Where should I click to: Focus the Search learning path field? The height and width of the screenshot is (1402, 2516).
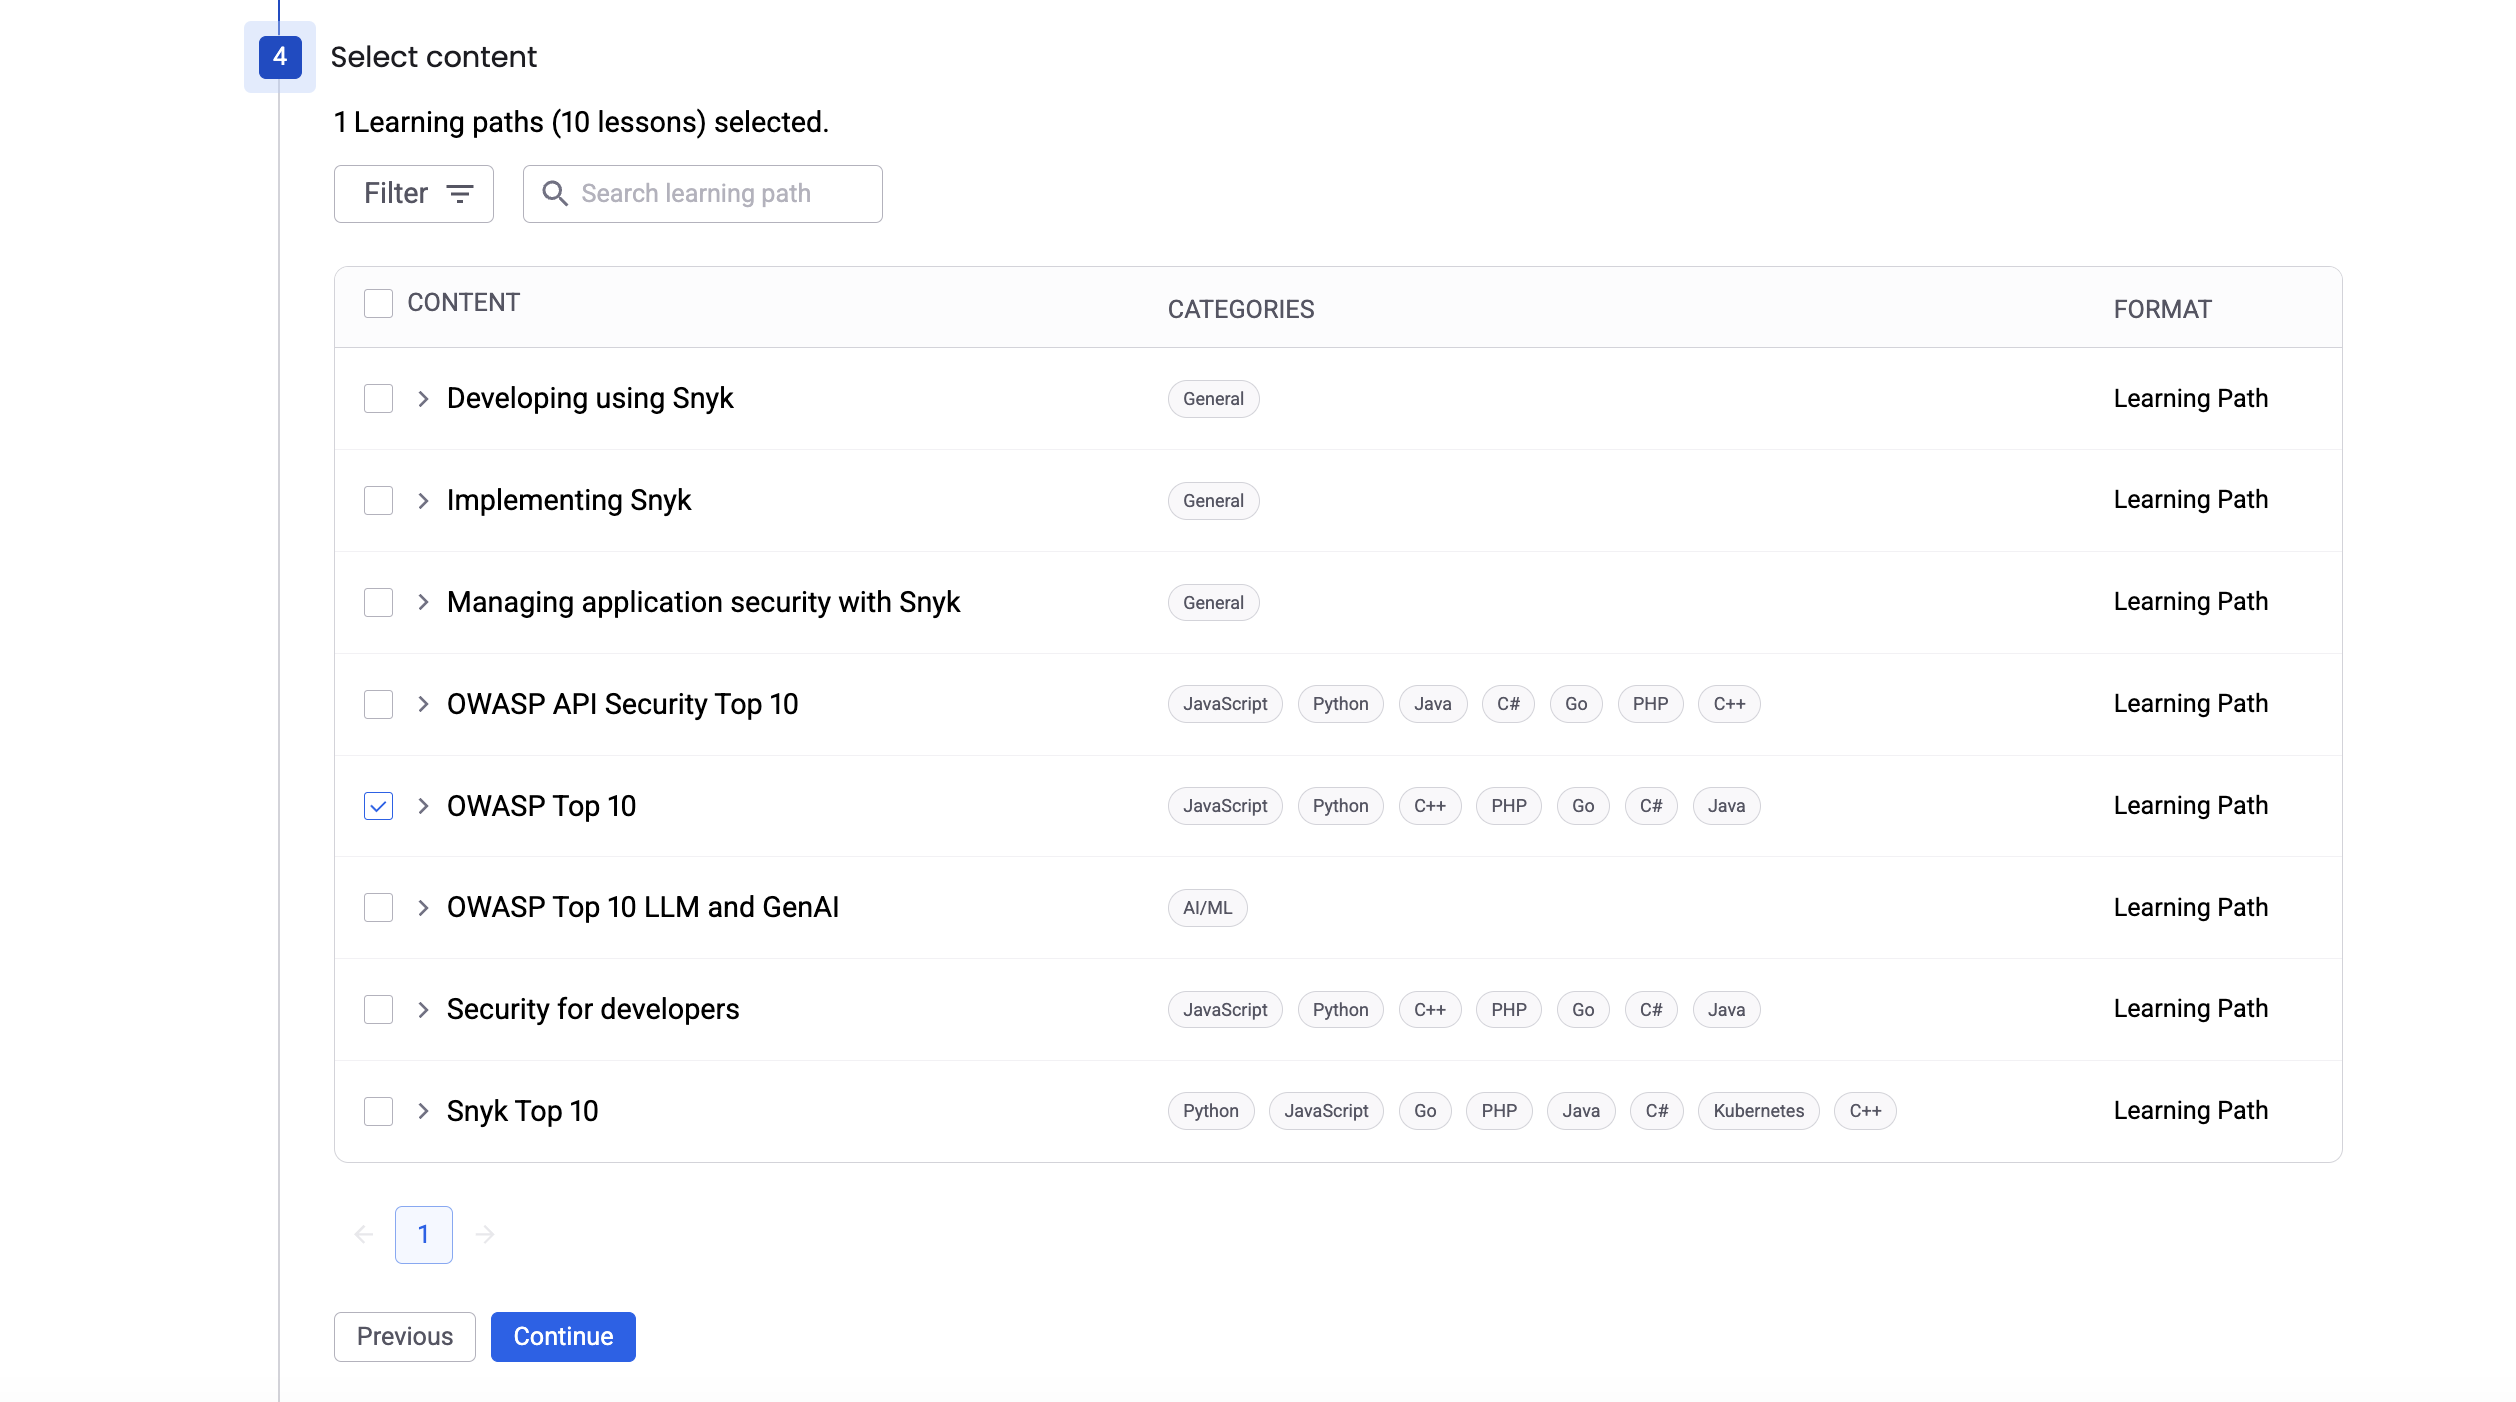(720, 193)
